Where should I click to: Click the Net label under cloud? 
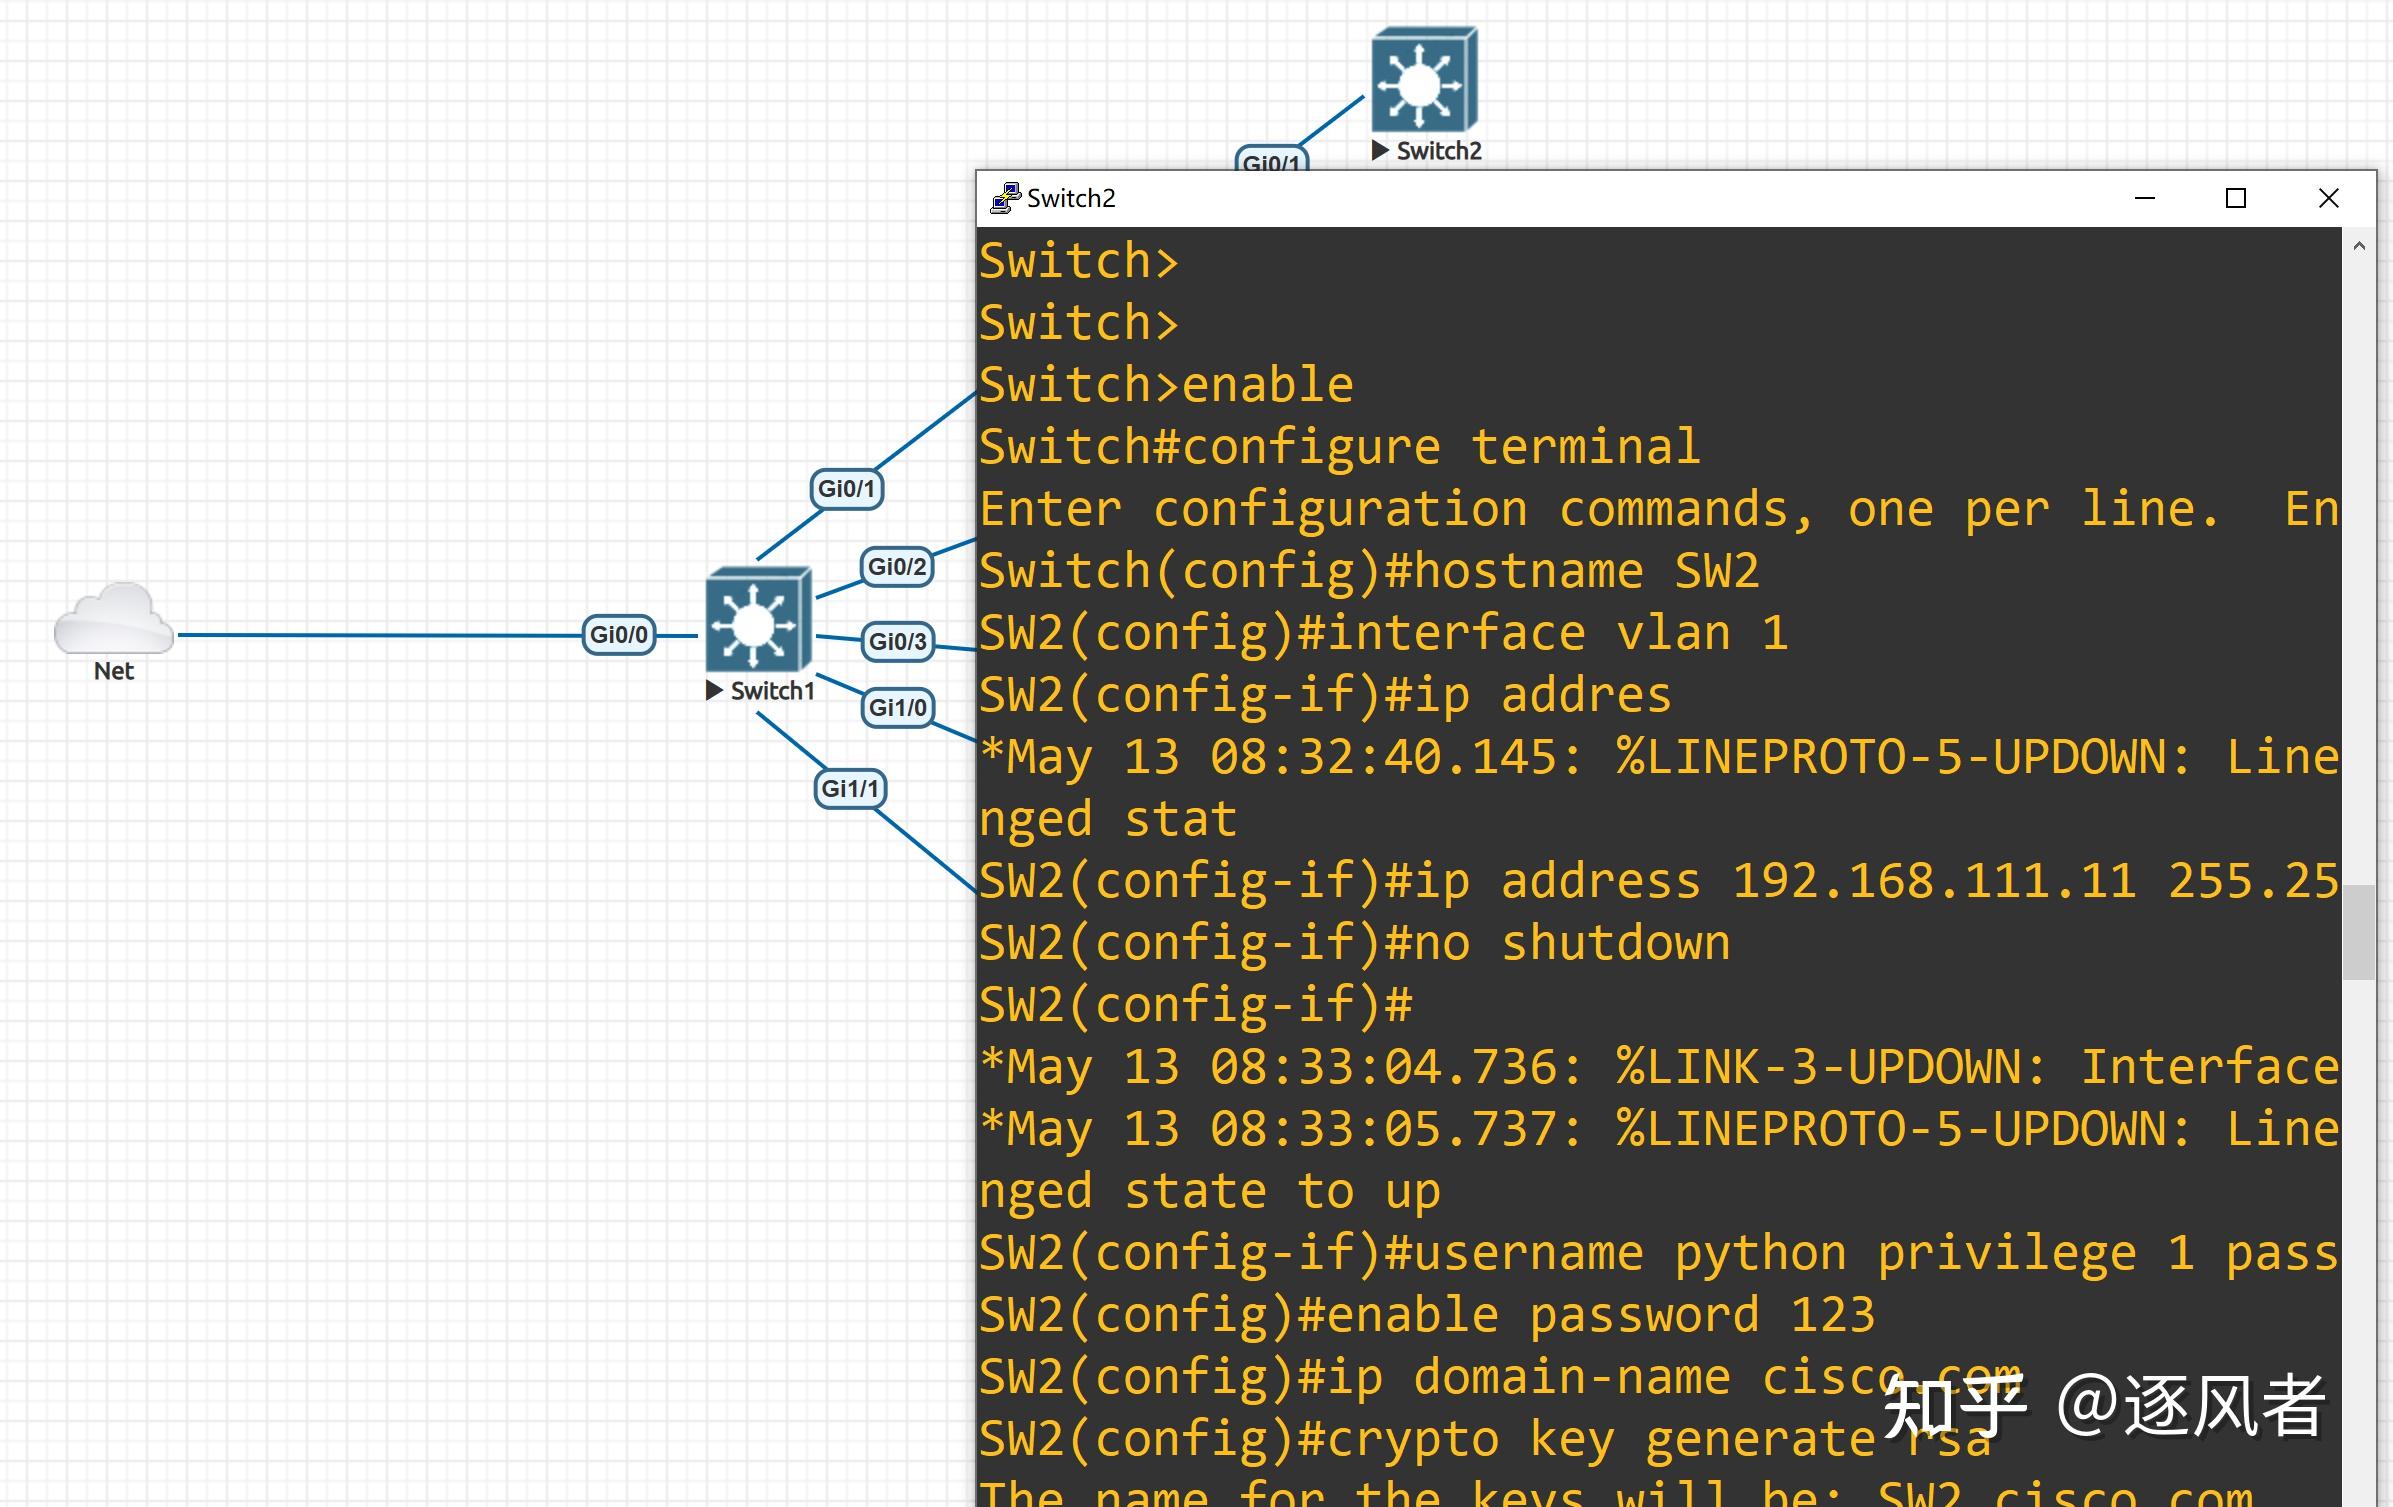tap(114, 671)
